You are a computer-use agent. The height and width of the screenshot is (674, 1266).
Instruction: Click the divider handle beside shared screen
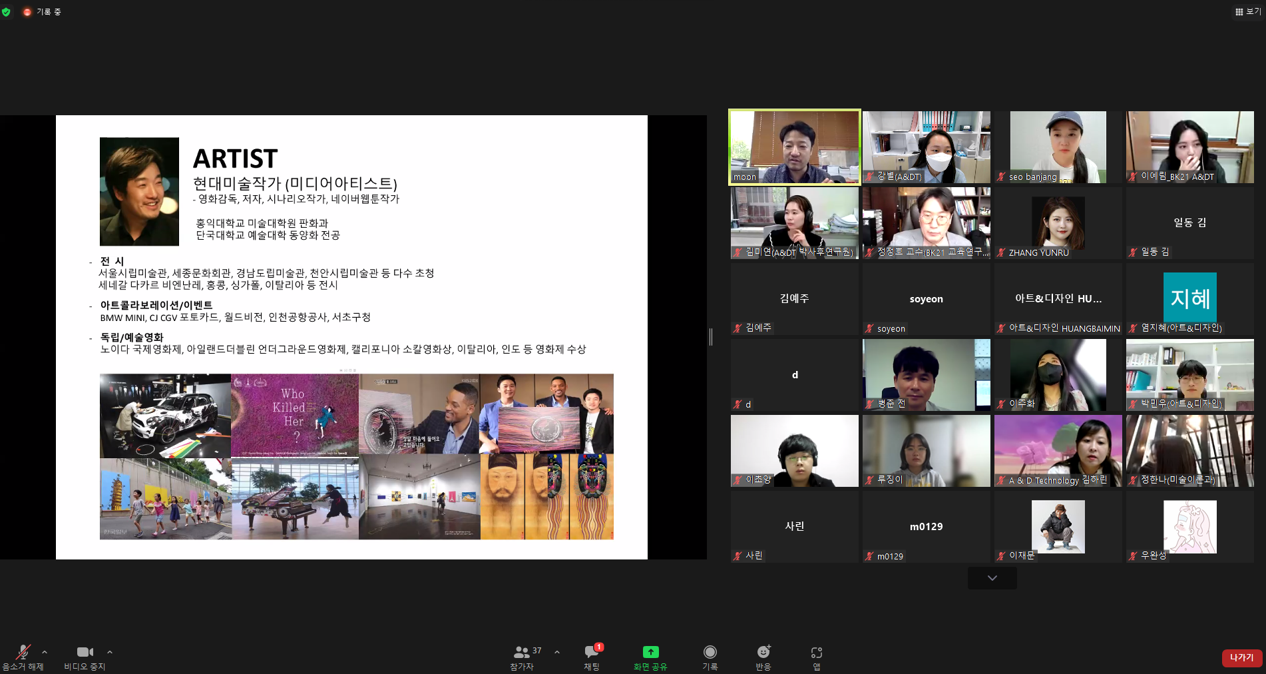coord(711,337)
